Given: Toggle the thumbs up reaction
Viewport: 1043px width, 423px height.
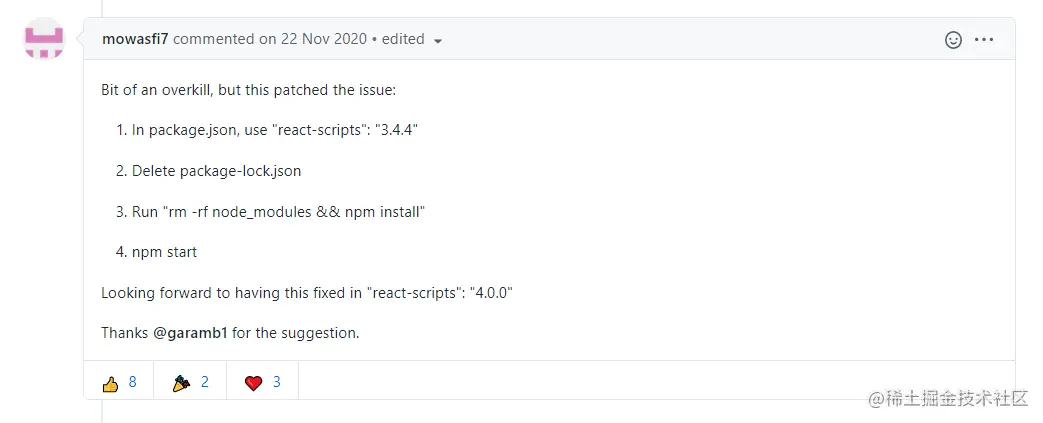Looking at the screenshot, I should click(119, 382).
